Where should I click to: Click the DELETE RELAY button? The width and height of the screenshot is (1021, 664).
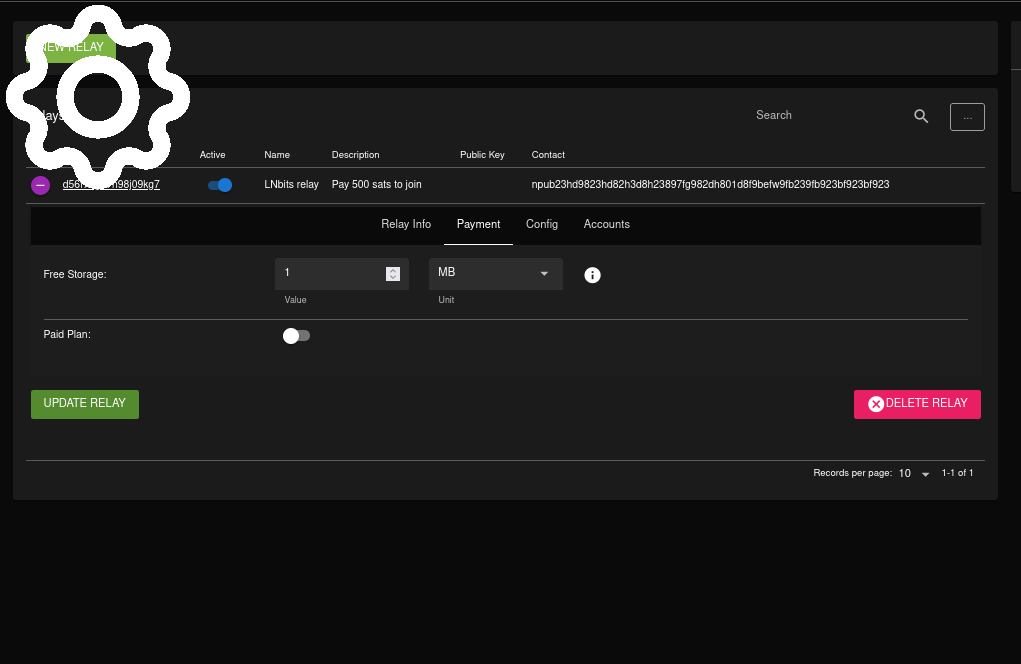point(917,404)
